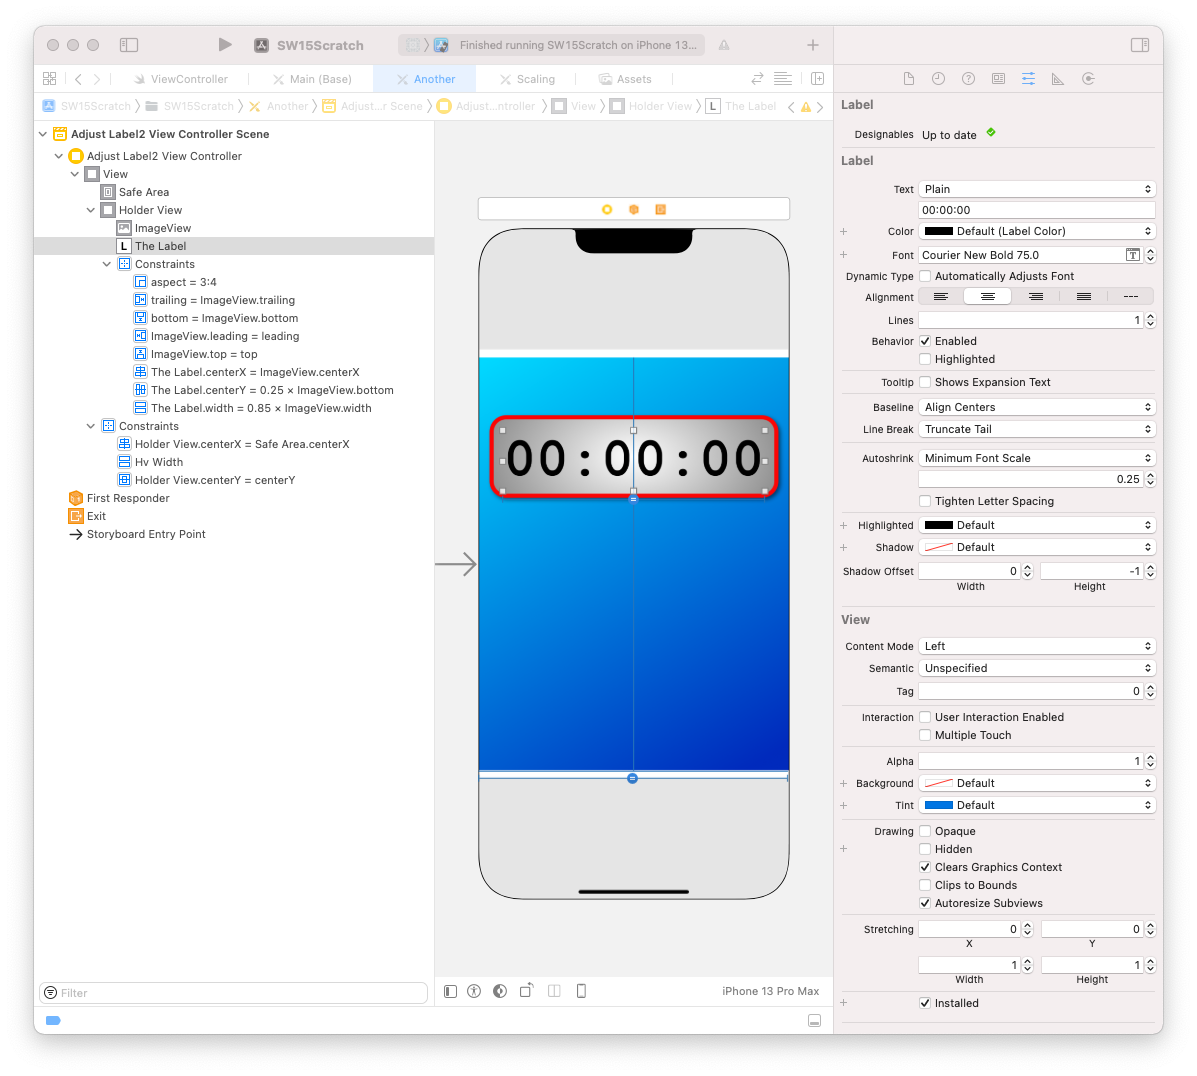Select justified text alignment button
1197x1076 pixels.
click(x=1083, y=297)
